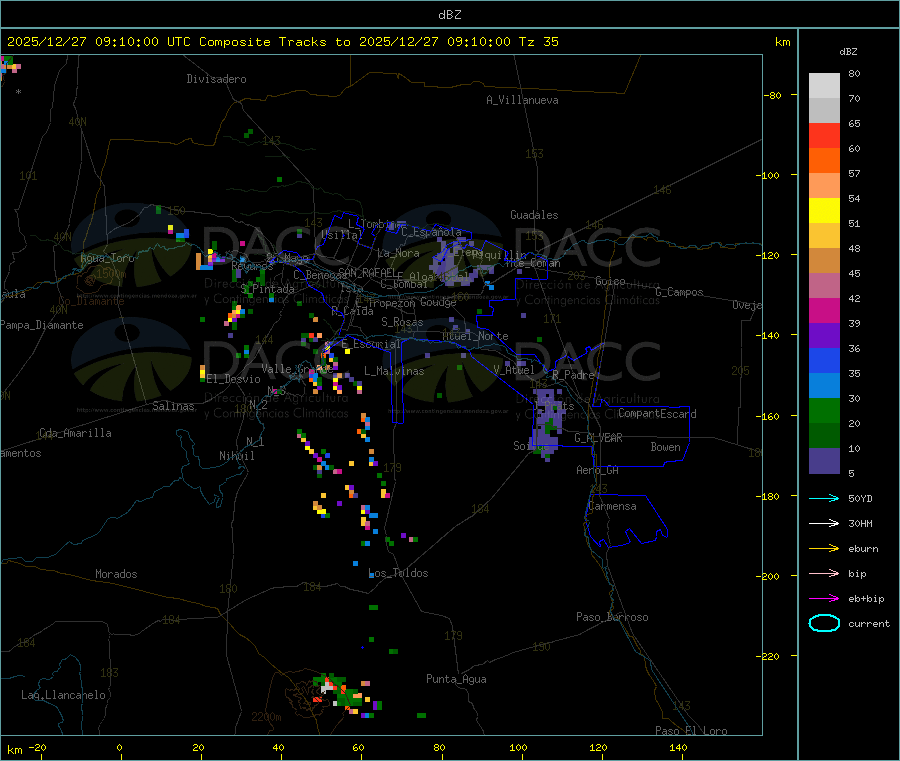Click the -220 tick on the right axis

770,657
